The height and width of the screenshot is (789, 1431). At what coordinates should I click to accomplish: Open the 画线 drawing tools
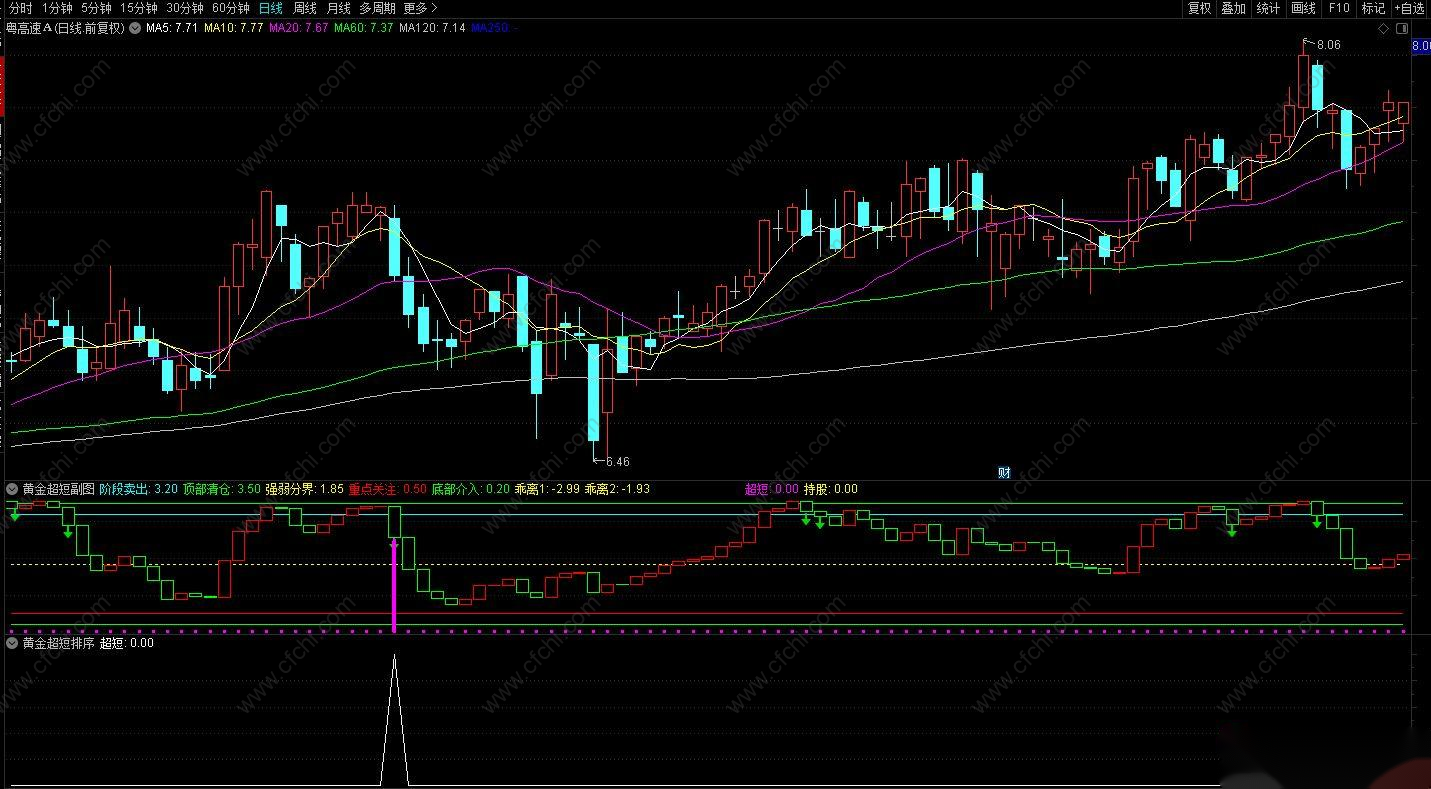(x=1303, y=8)
